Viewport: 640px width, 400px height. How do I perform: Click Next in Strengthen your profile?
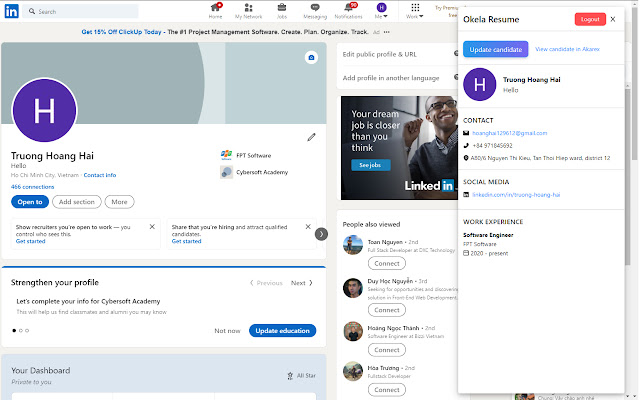click(x=302, y=283)
